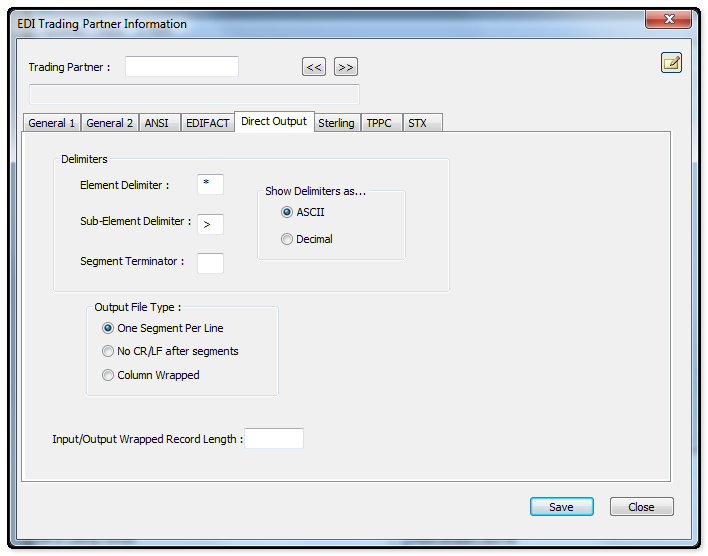This screenshot has height=556, width=708.
Task: Click the edit notepad icon
Action: (671, 63)
